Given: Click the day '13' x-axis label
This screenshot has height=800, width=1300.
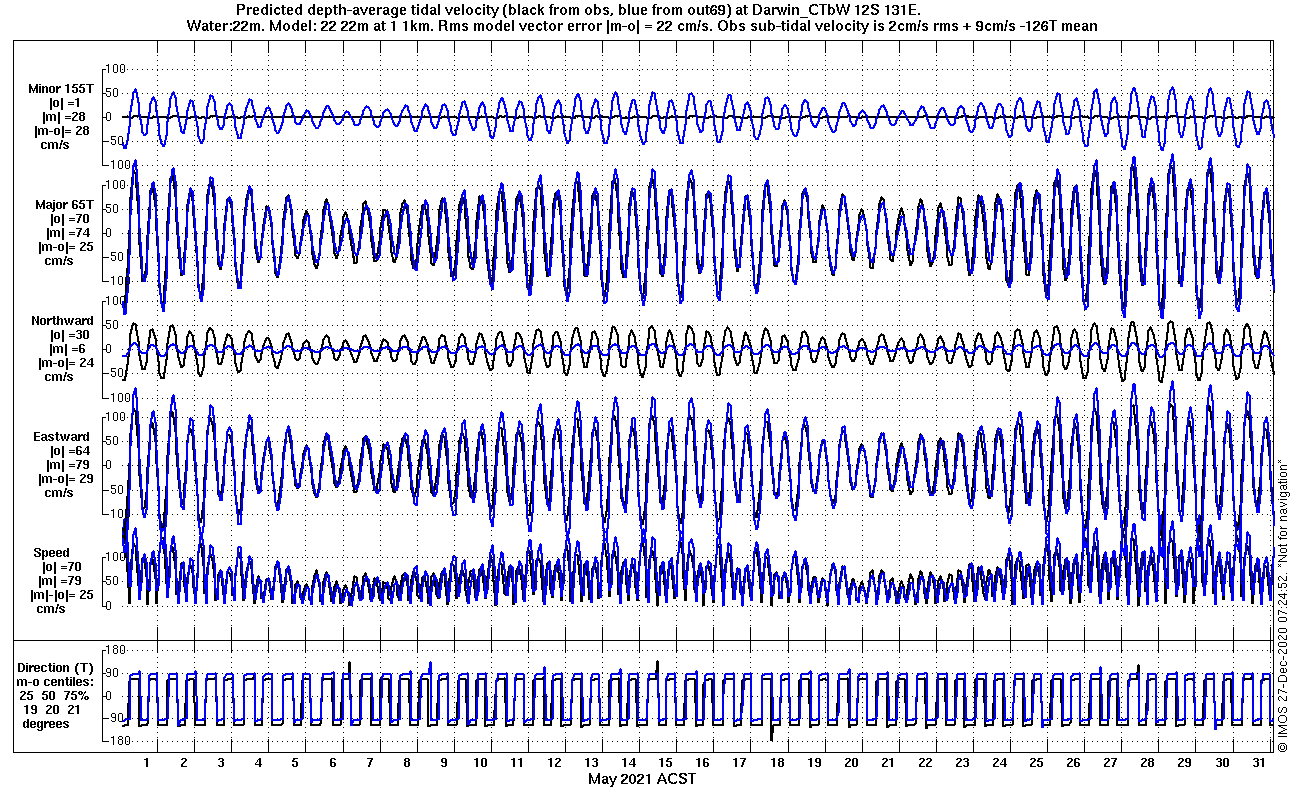Looking at the screenshot, I should pos(592,763).
